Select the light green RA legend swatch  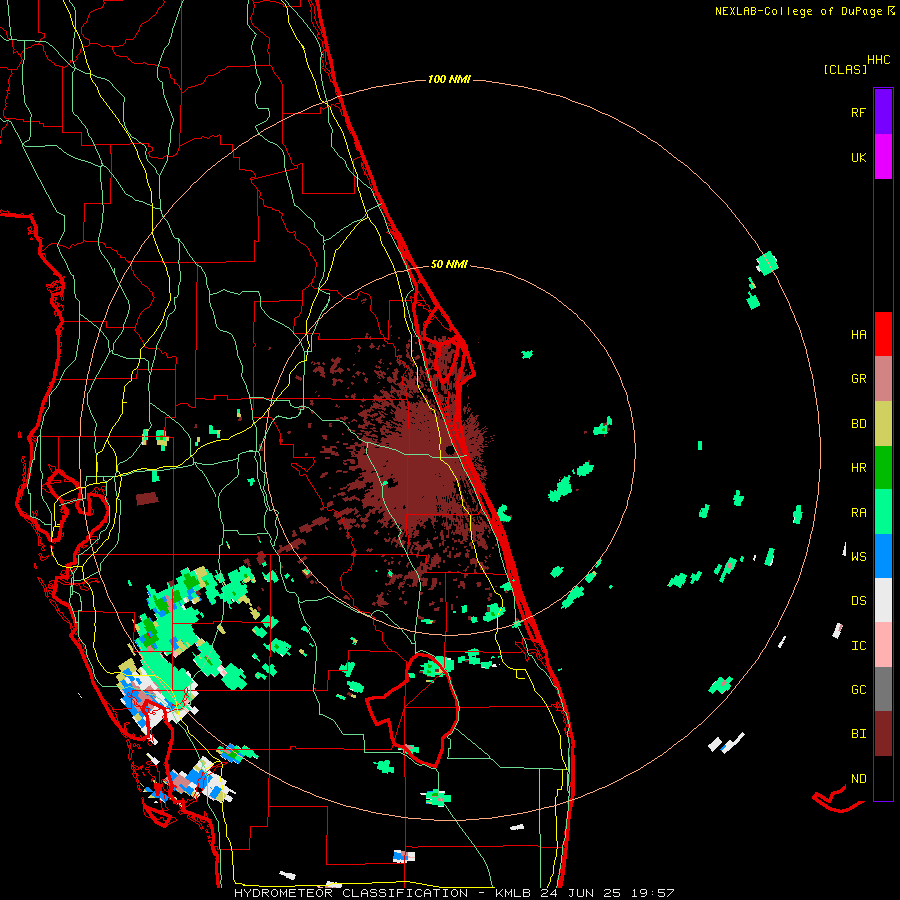click(883, 512)
